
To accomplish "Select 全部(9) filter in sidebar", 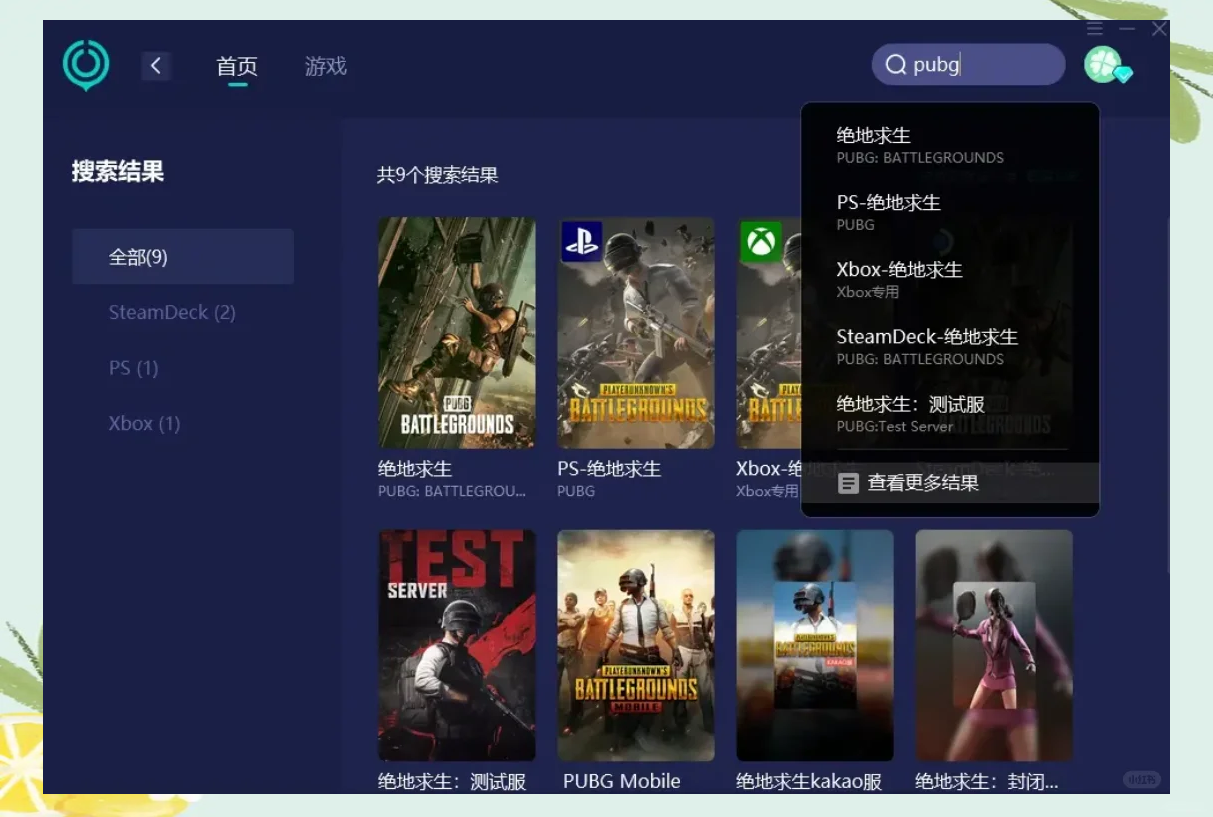I will (x=183, y=257).
